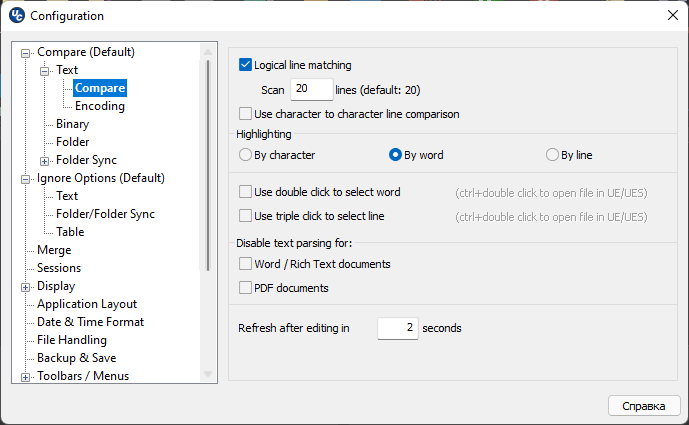Expand the Toolbars / Menus node

coord(26,377)
